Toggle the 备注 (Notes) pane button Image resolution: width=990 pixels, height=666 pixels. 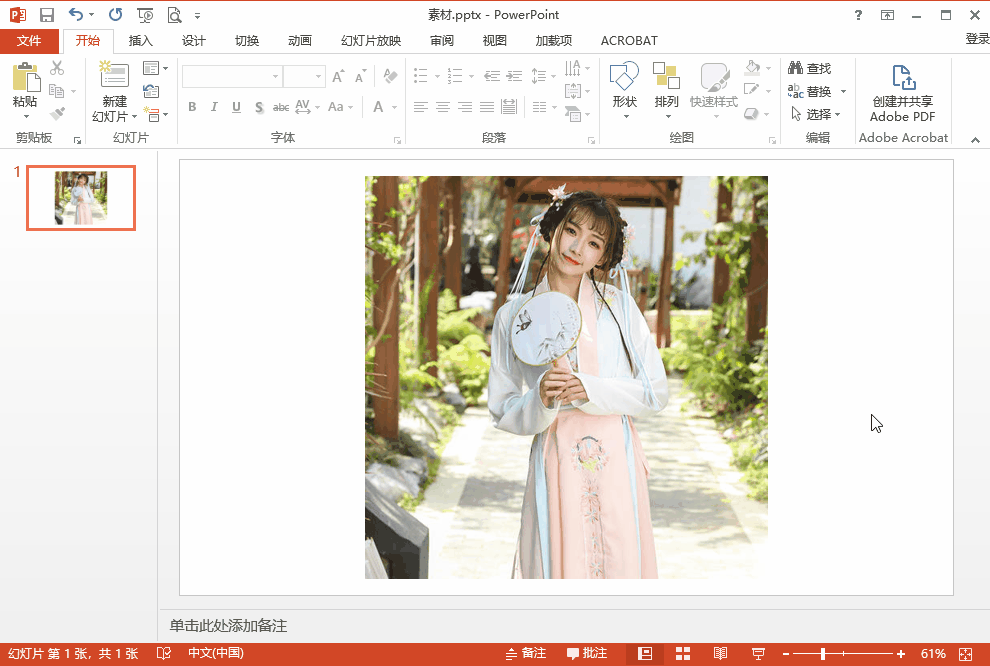tap(526, 654)
